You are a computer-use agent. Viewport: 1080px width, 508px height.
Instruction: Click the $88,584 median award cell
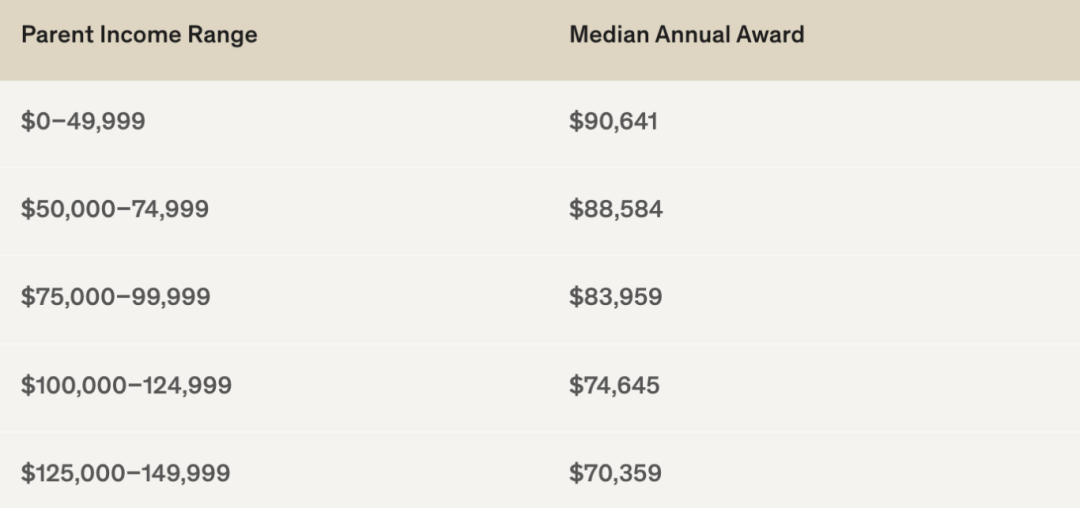coord(615,210)
